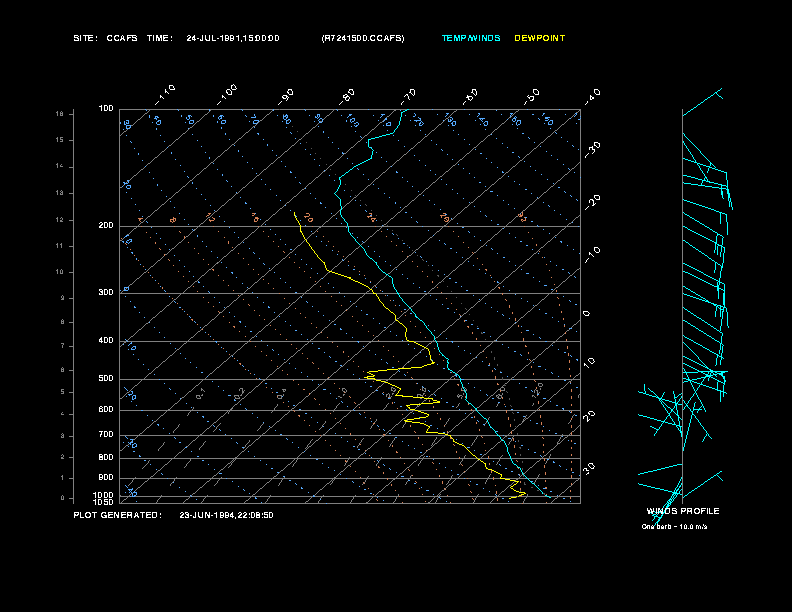Click the '-20' right-side temperature label
Image resolution: width=792 pixels, height=612 pixels.
coord(593,202)
